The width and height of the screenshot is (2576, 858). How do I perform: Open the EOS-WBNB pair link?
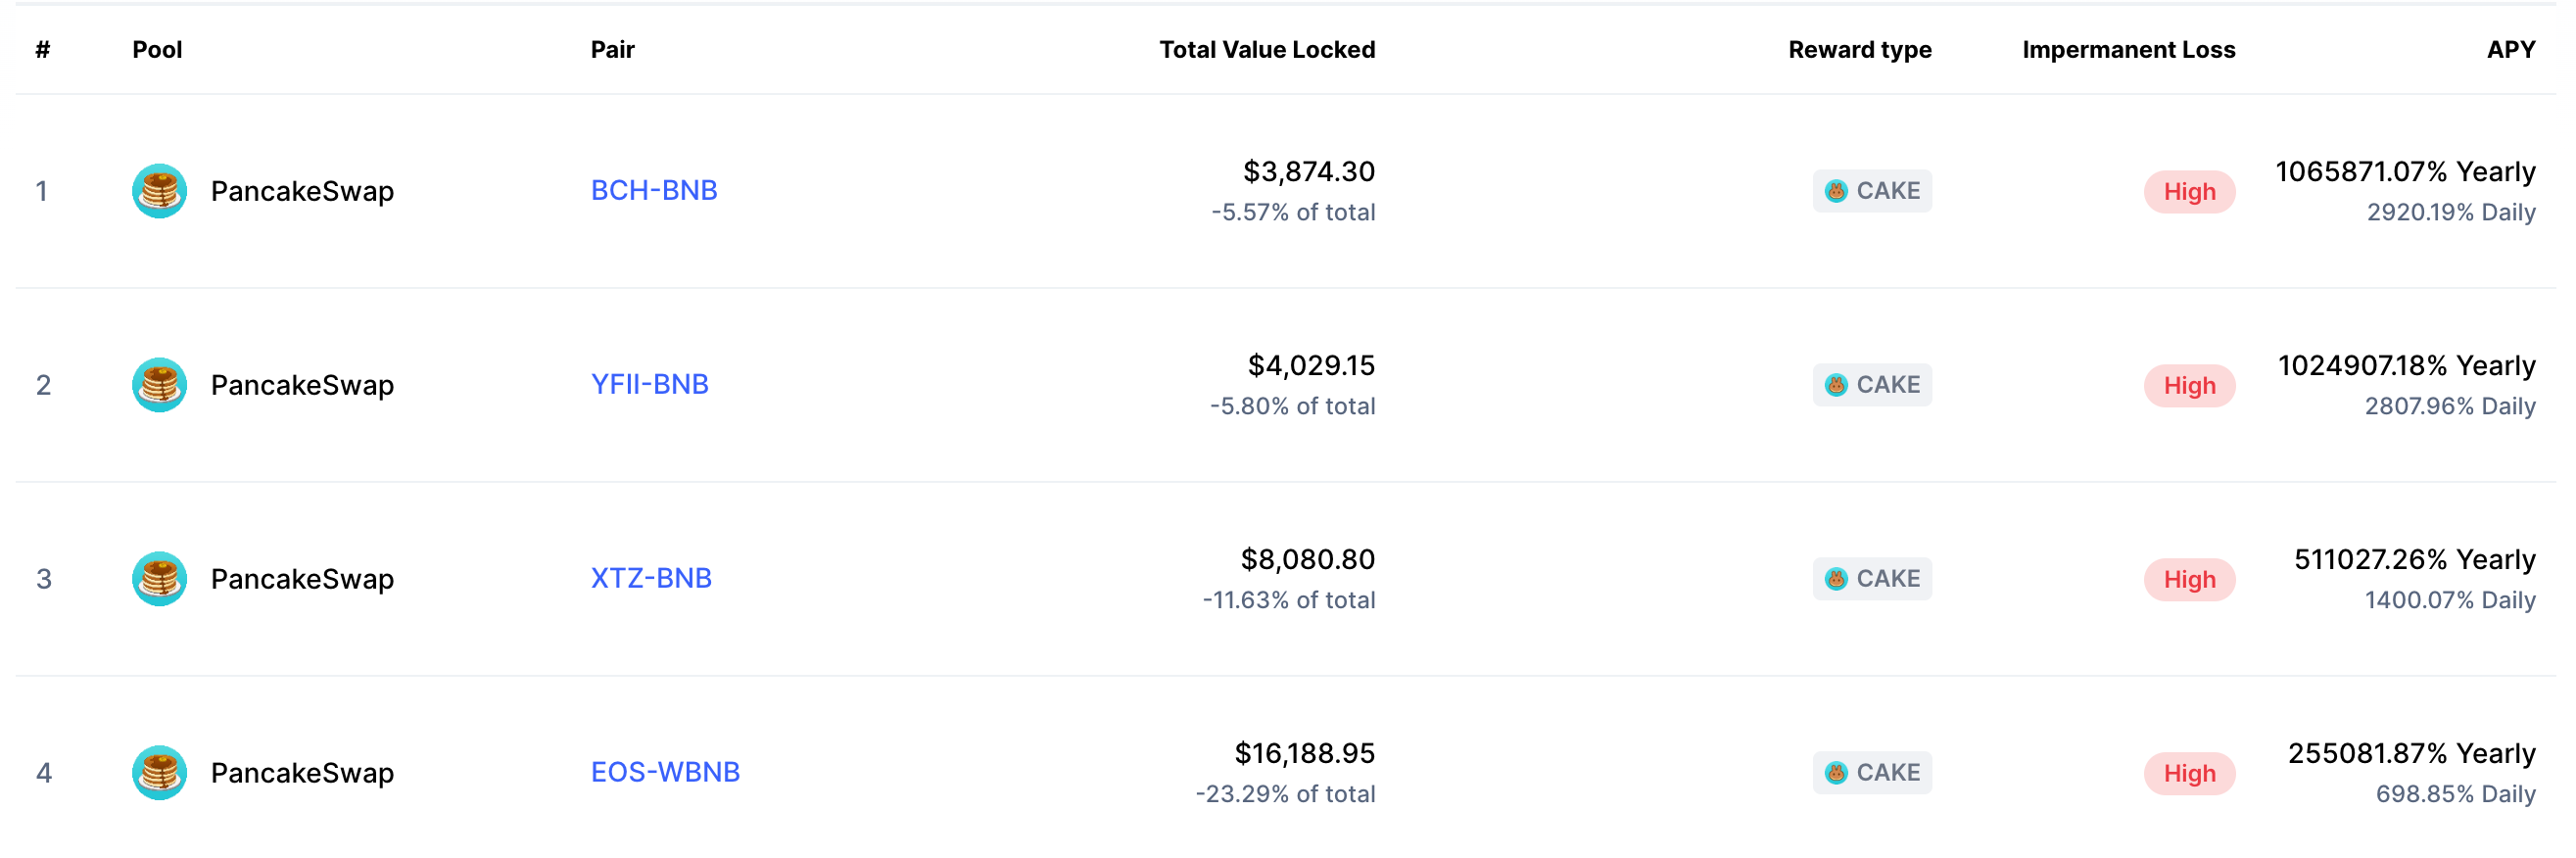point(665,772)
